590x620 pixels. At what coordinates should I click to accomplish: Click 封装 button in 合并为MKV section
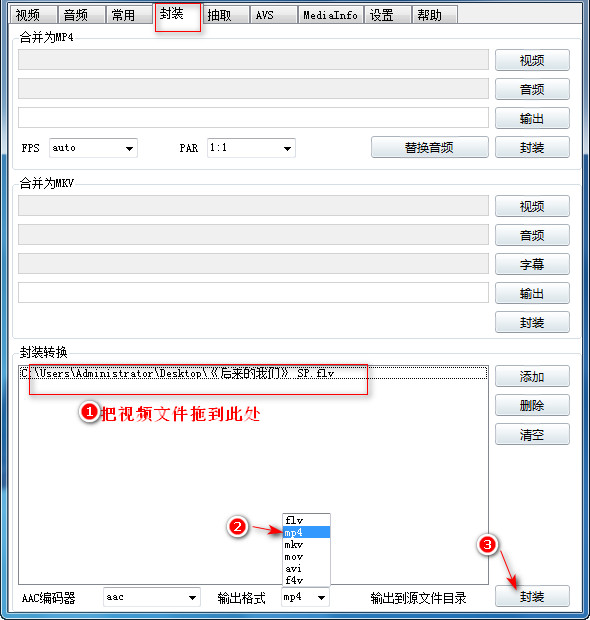(x=532, y=322)
